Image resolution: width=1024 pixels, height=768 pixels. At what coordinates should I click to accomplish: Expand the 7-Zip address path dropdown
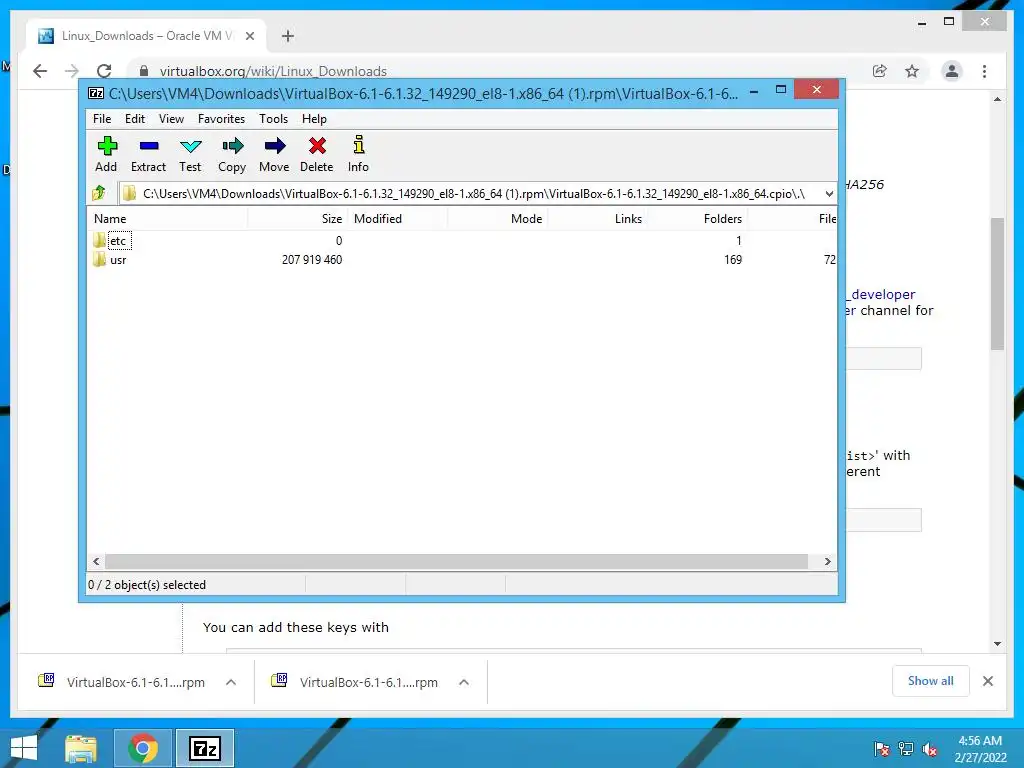coord(829,193)
